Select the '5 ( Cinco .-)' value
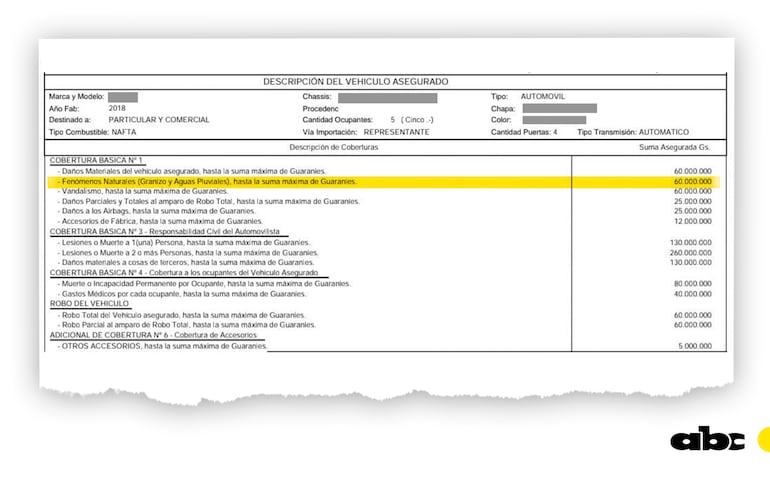The width and height of the screenshot is (770, 487). click(x=412, y=120)
